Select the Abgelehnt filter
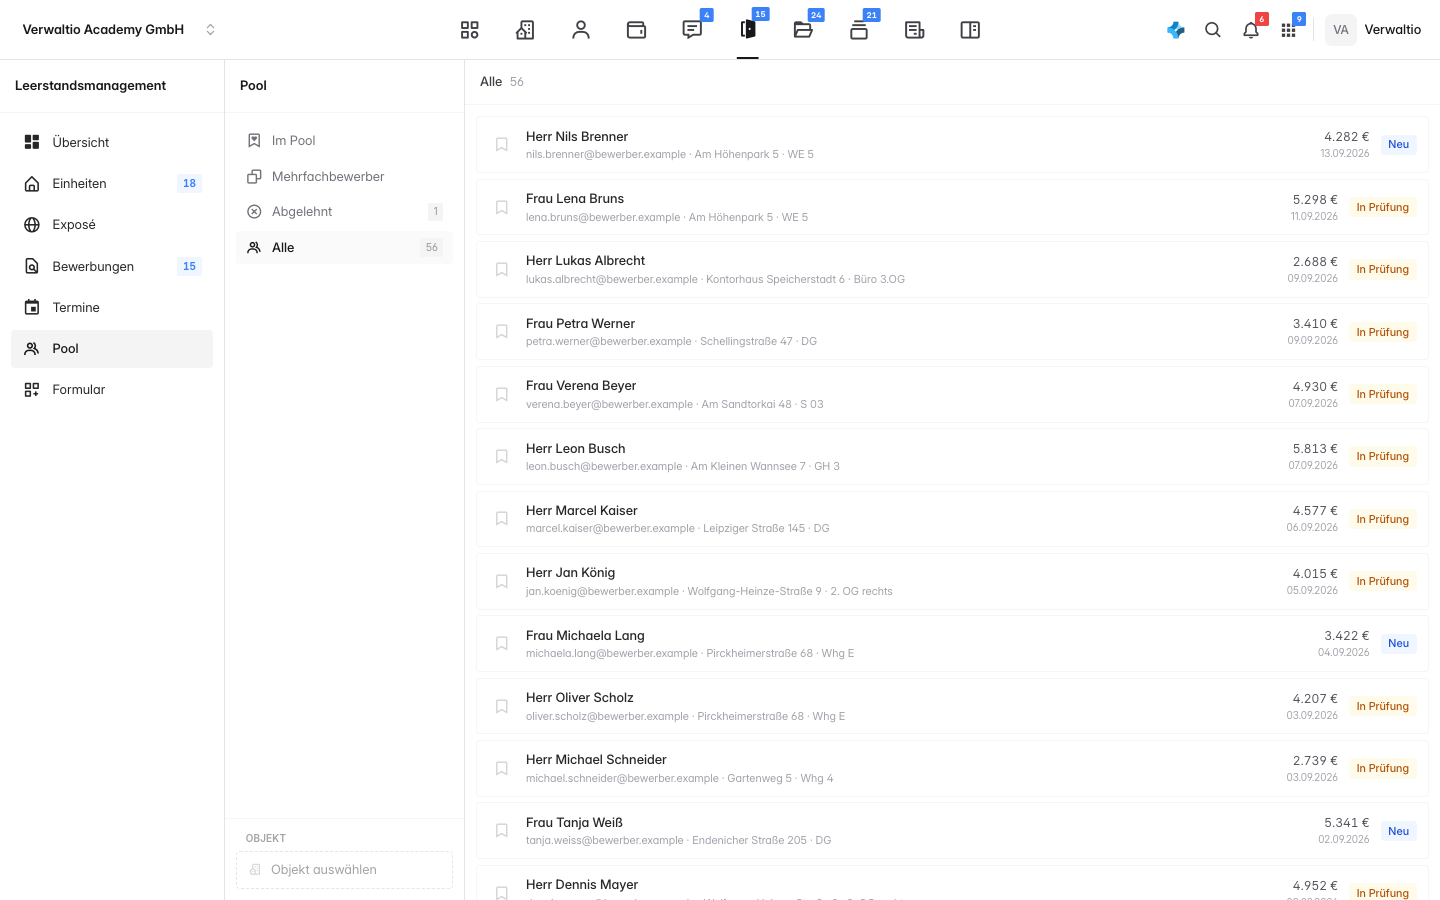 344,212
